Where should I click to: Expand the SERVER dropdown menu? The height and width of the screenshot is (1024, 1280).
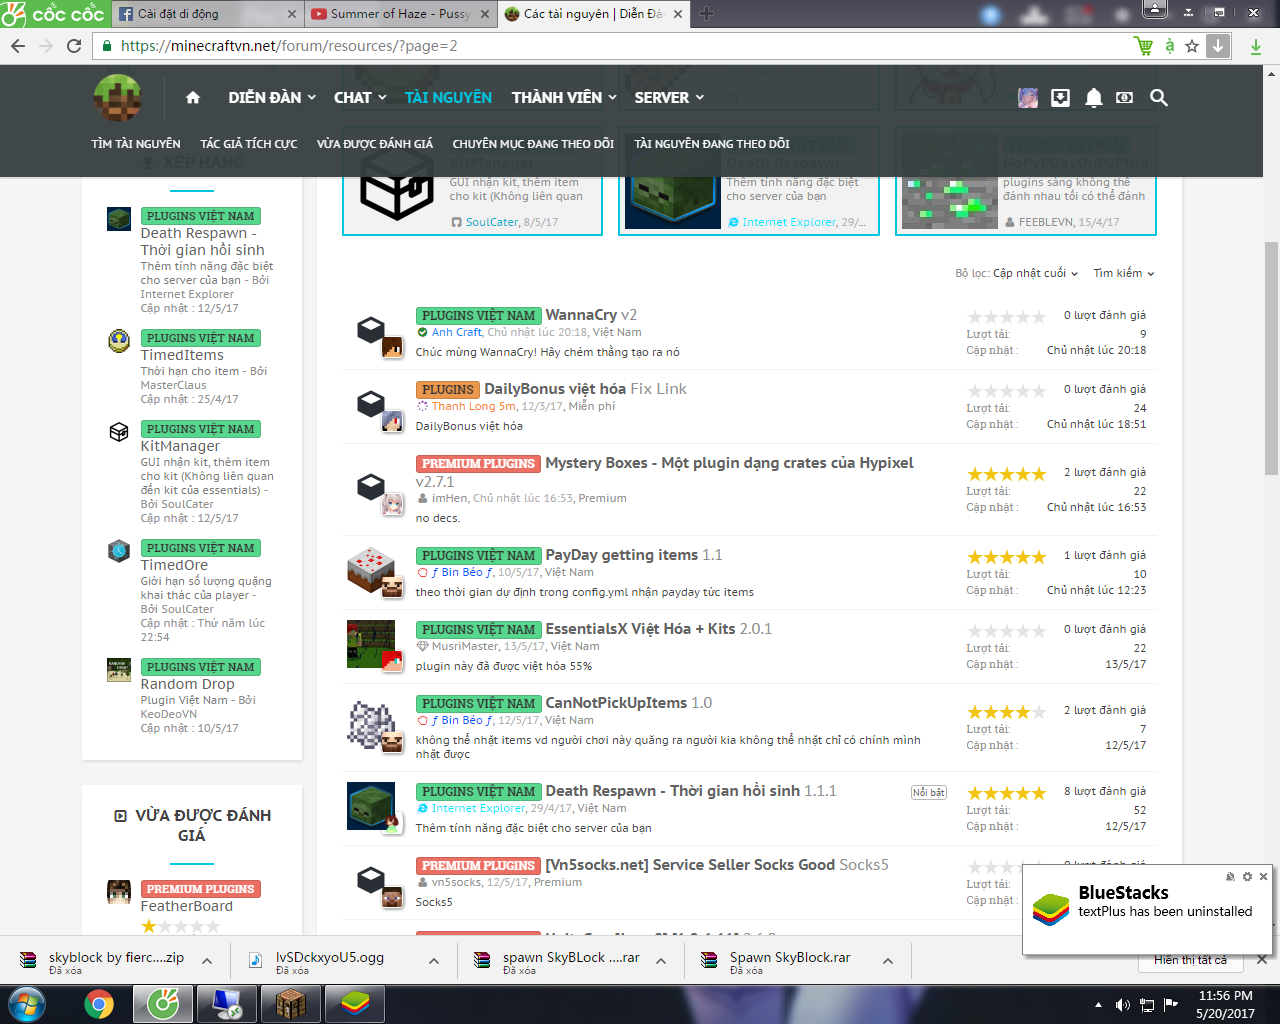(669, 97)
